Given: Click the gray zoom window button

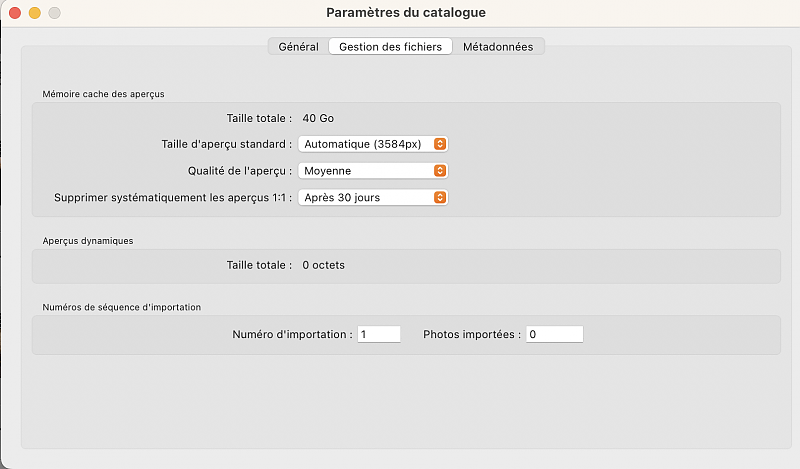Looking at the screenshot, I should (x=54, y=13).
